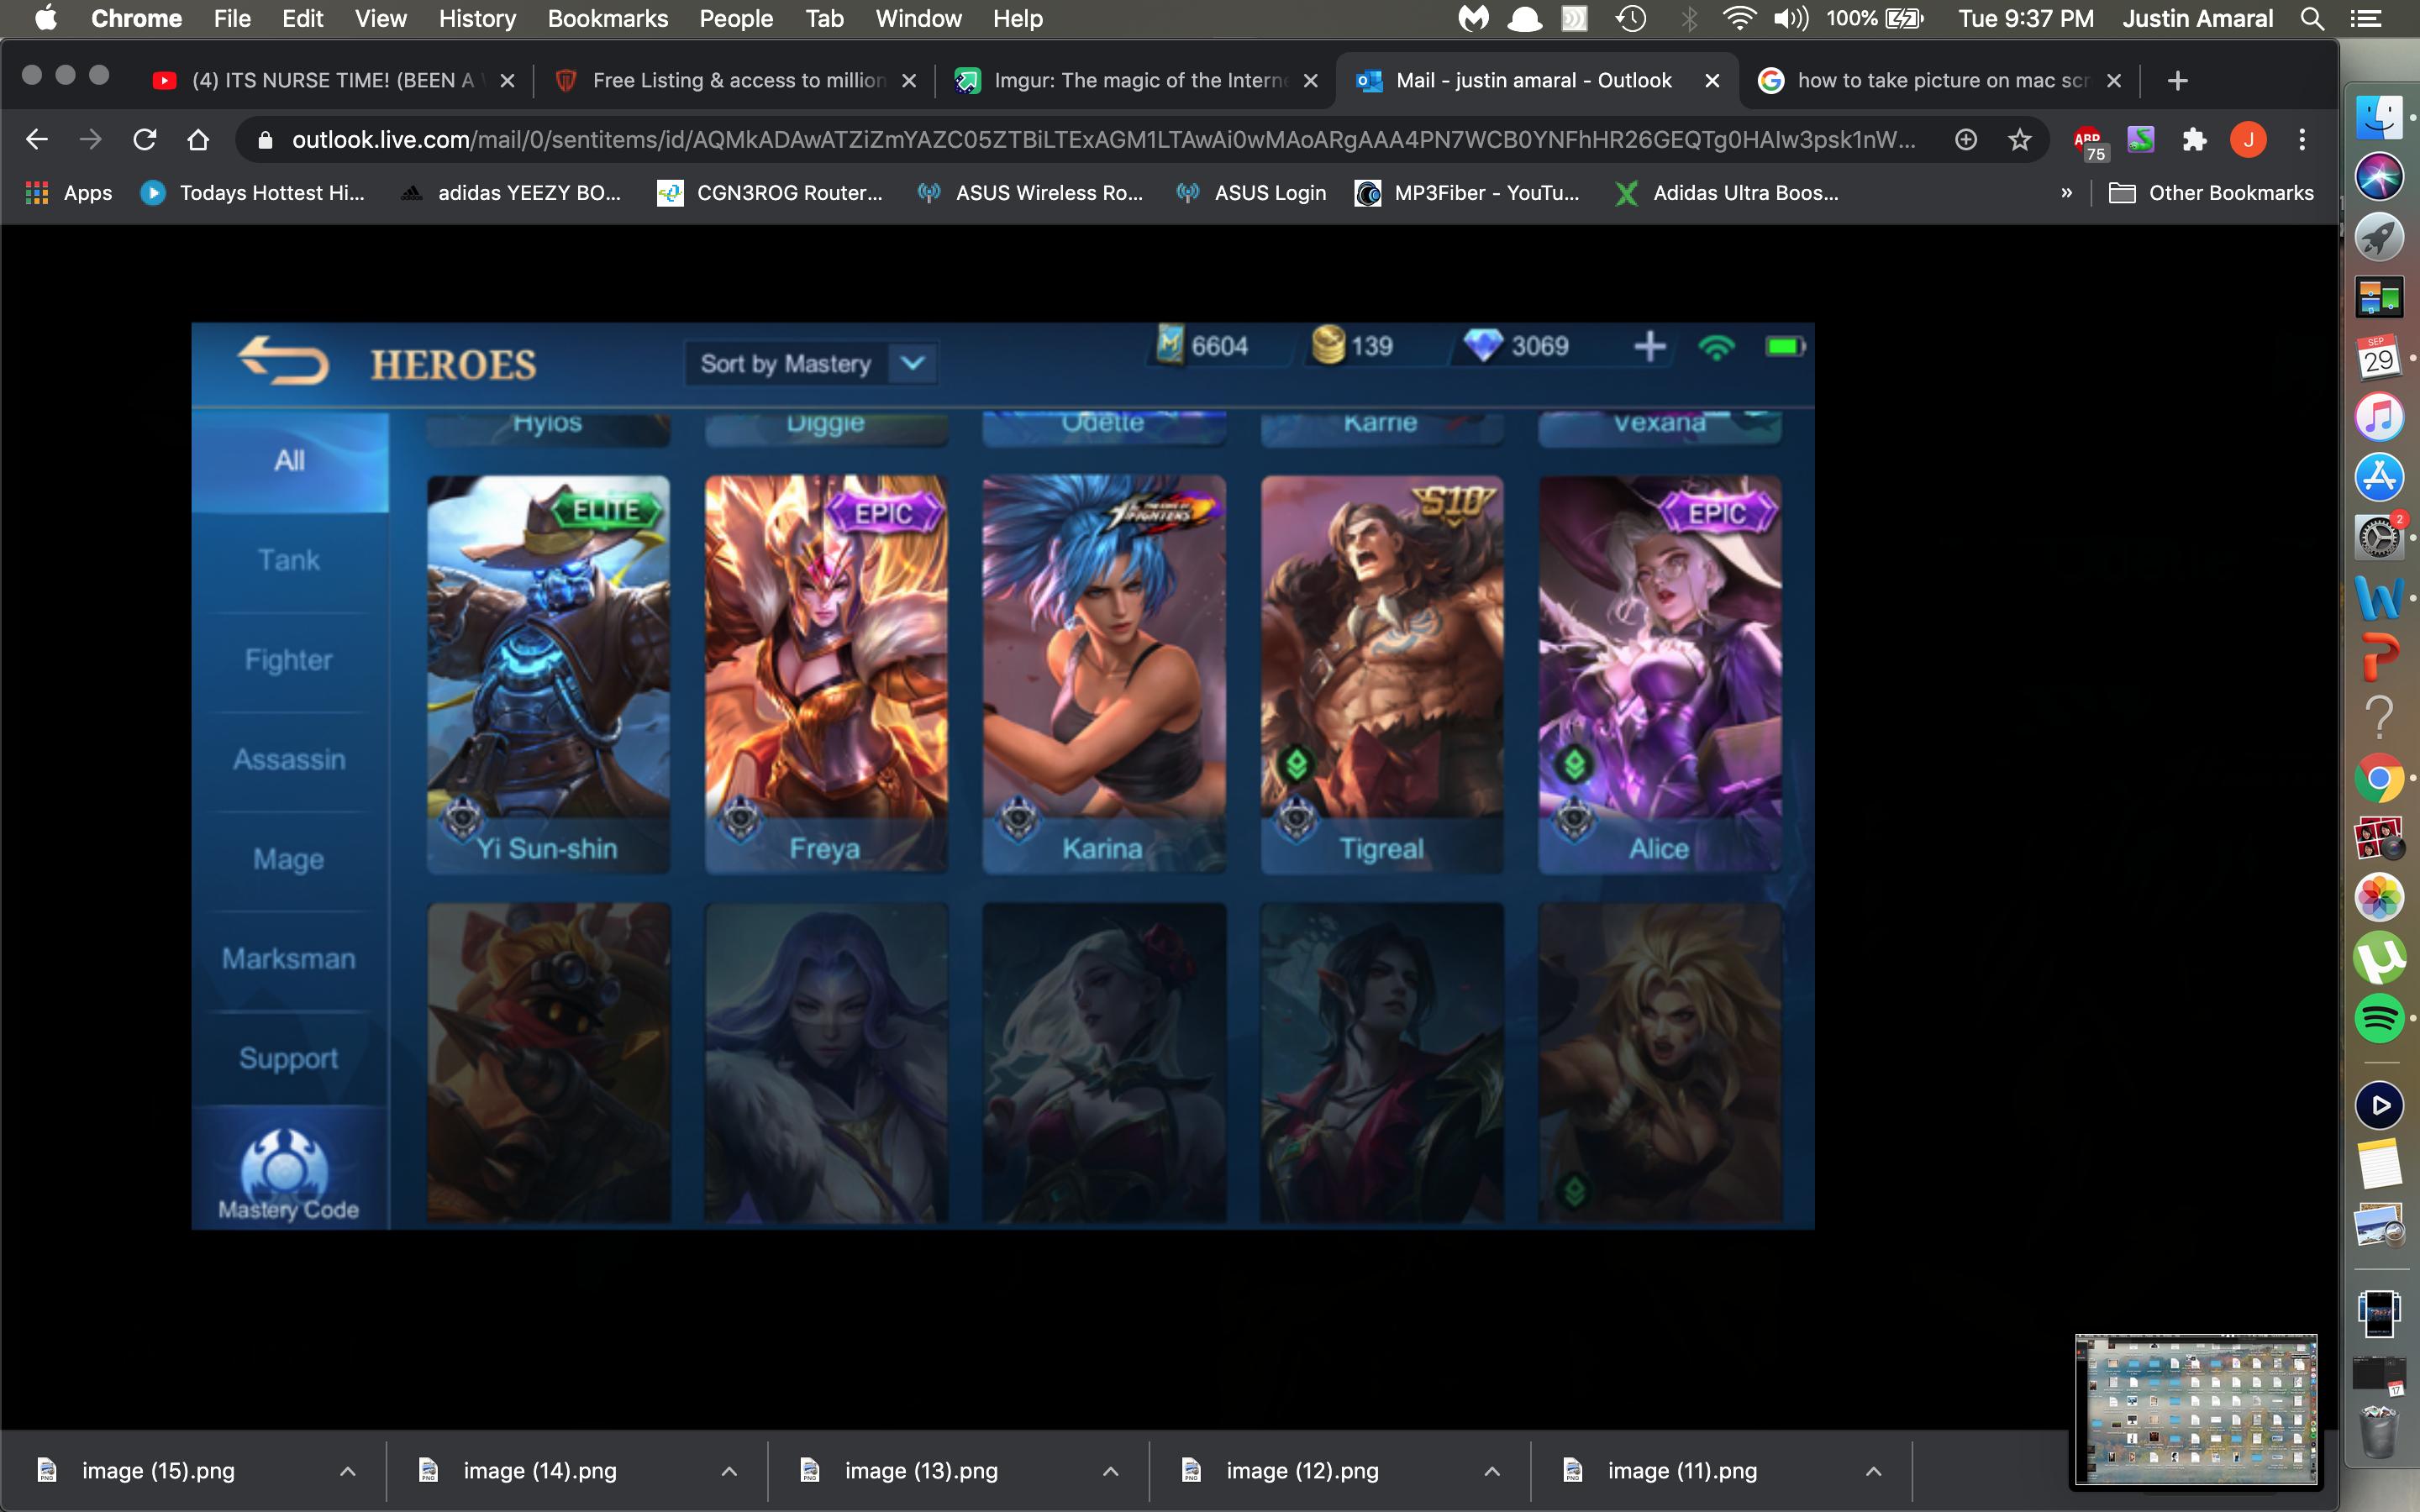Open the Chrome extensions puzzle icon
The image size is (2420, 1512).
pos(2194,140)
